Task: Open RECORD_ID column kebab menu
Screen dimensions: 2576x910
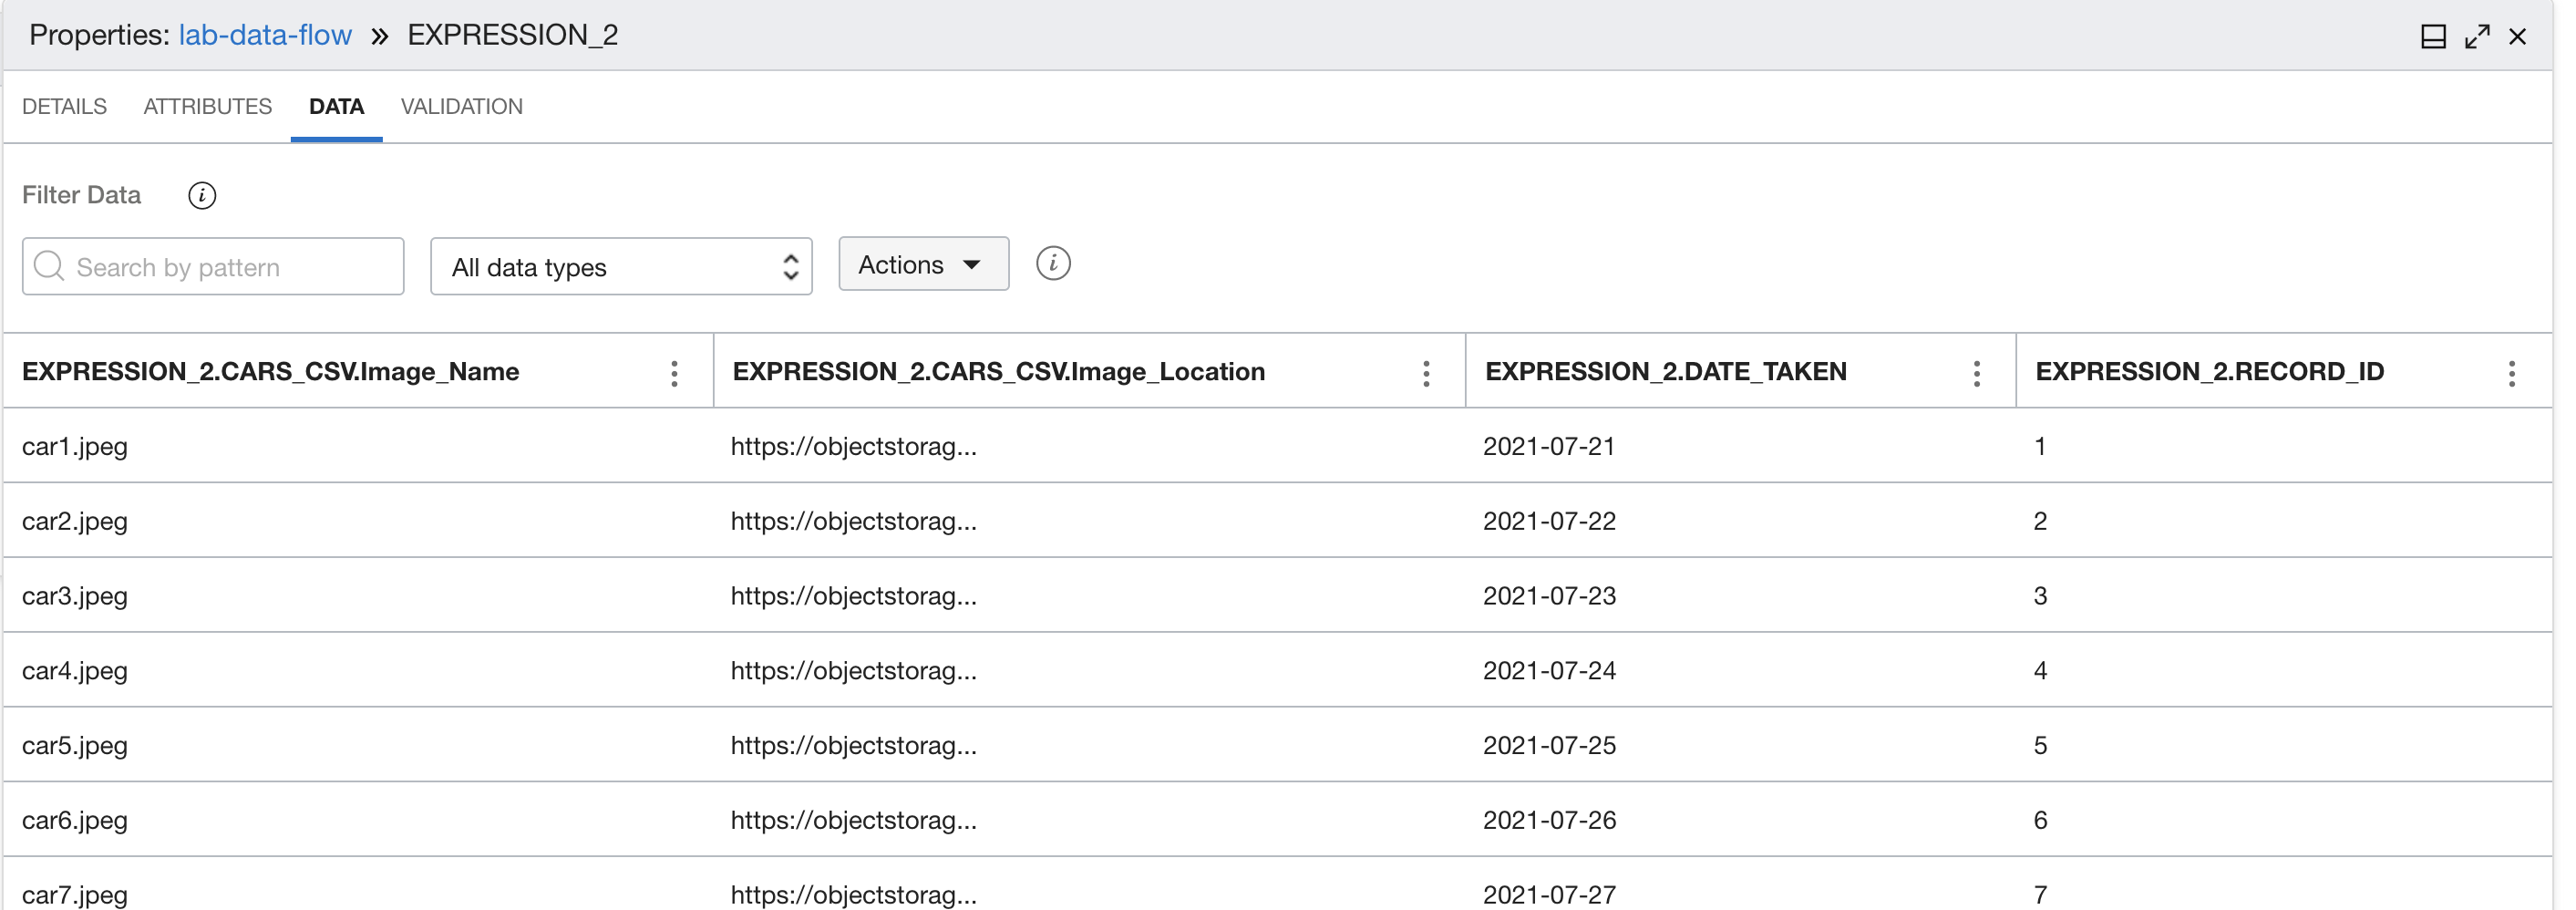Action: [x=2510, y=373]
